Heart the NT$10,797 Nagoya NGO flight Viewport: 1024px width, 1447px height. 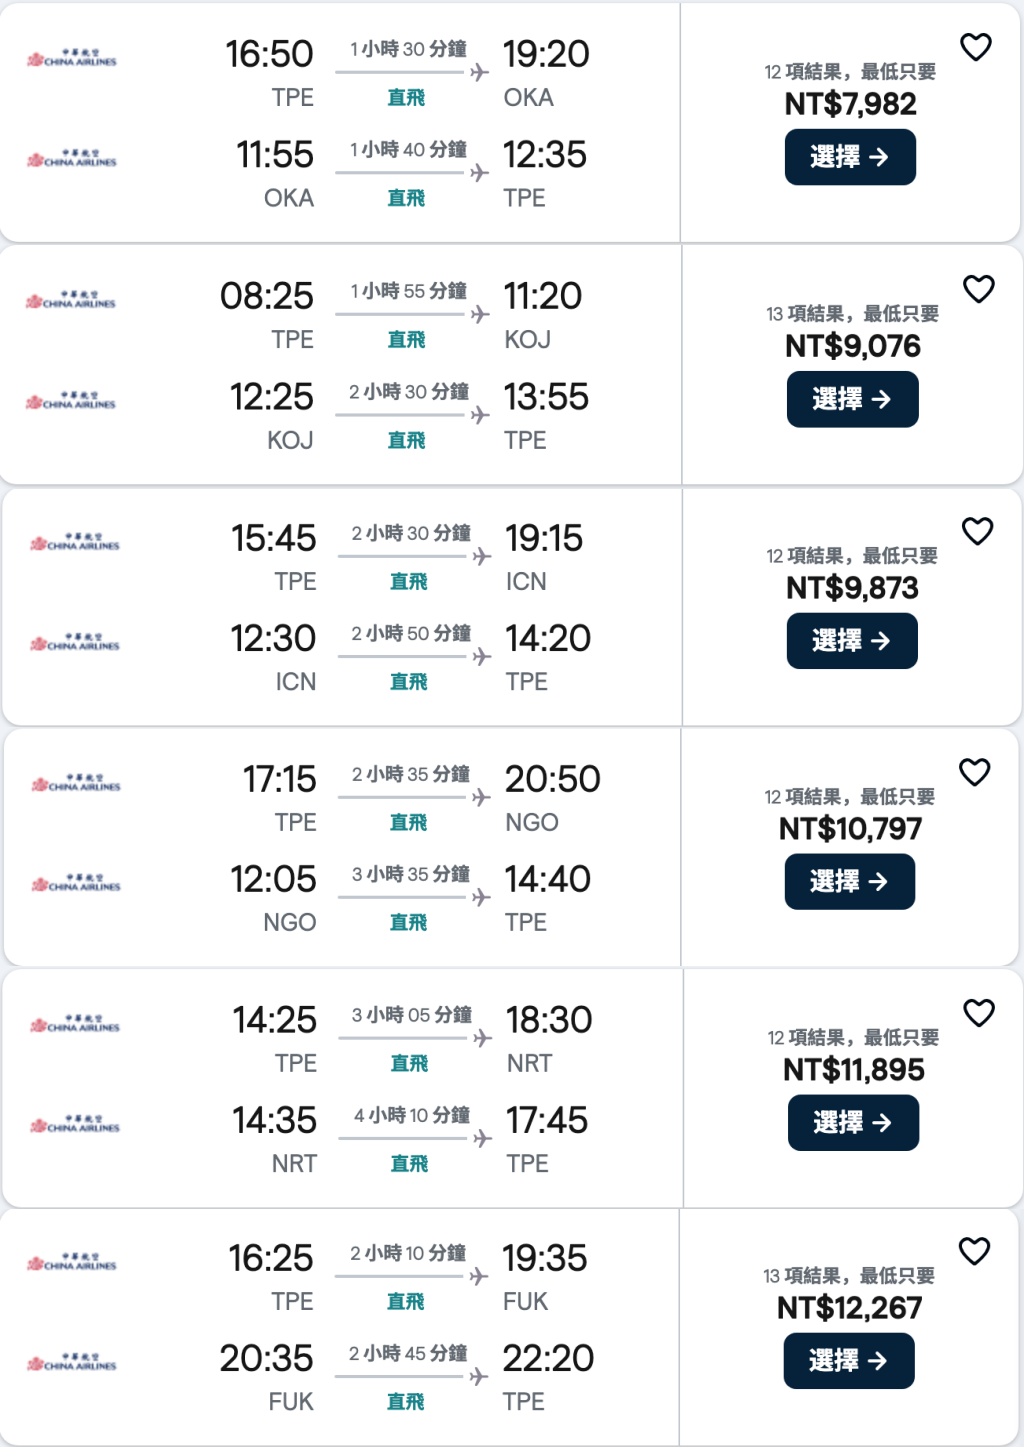(x=974, y=772)
